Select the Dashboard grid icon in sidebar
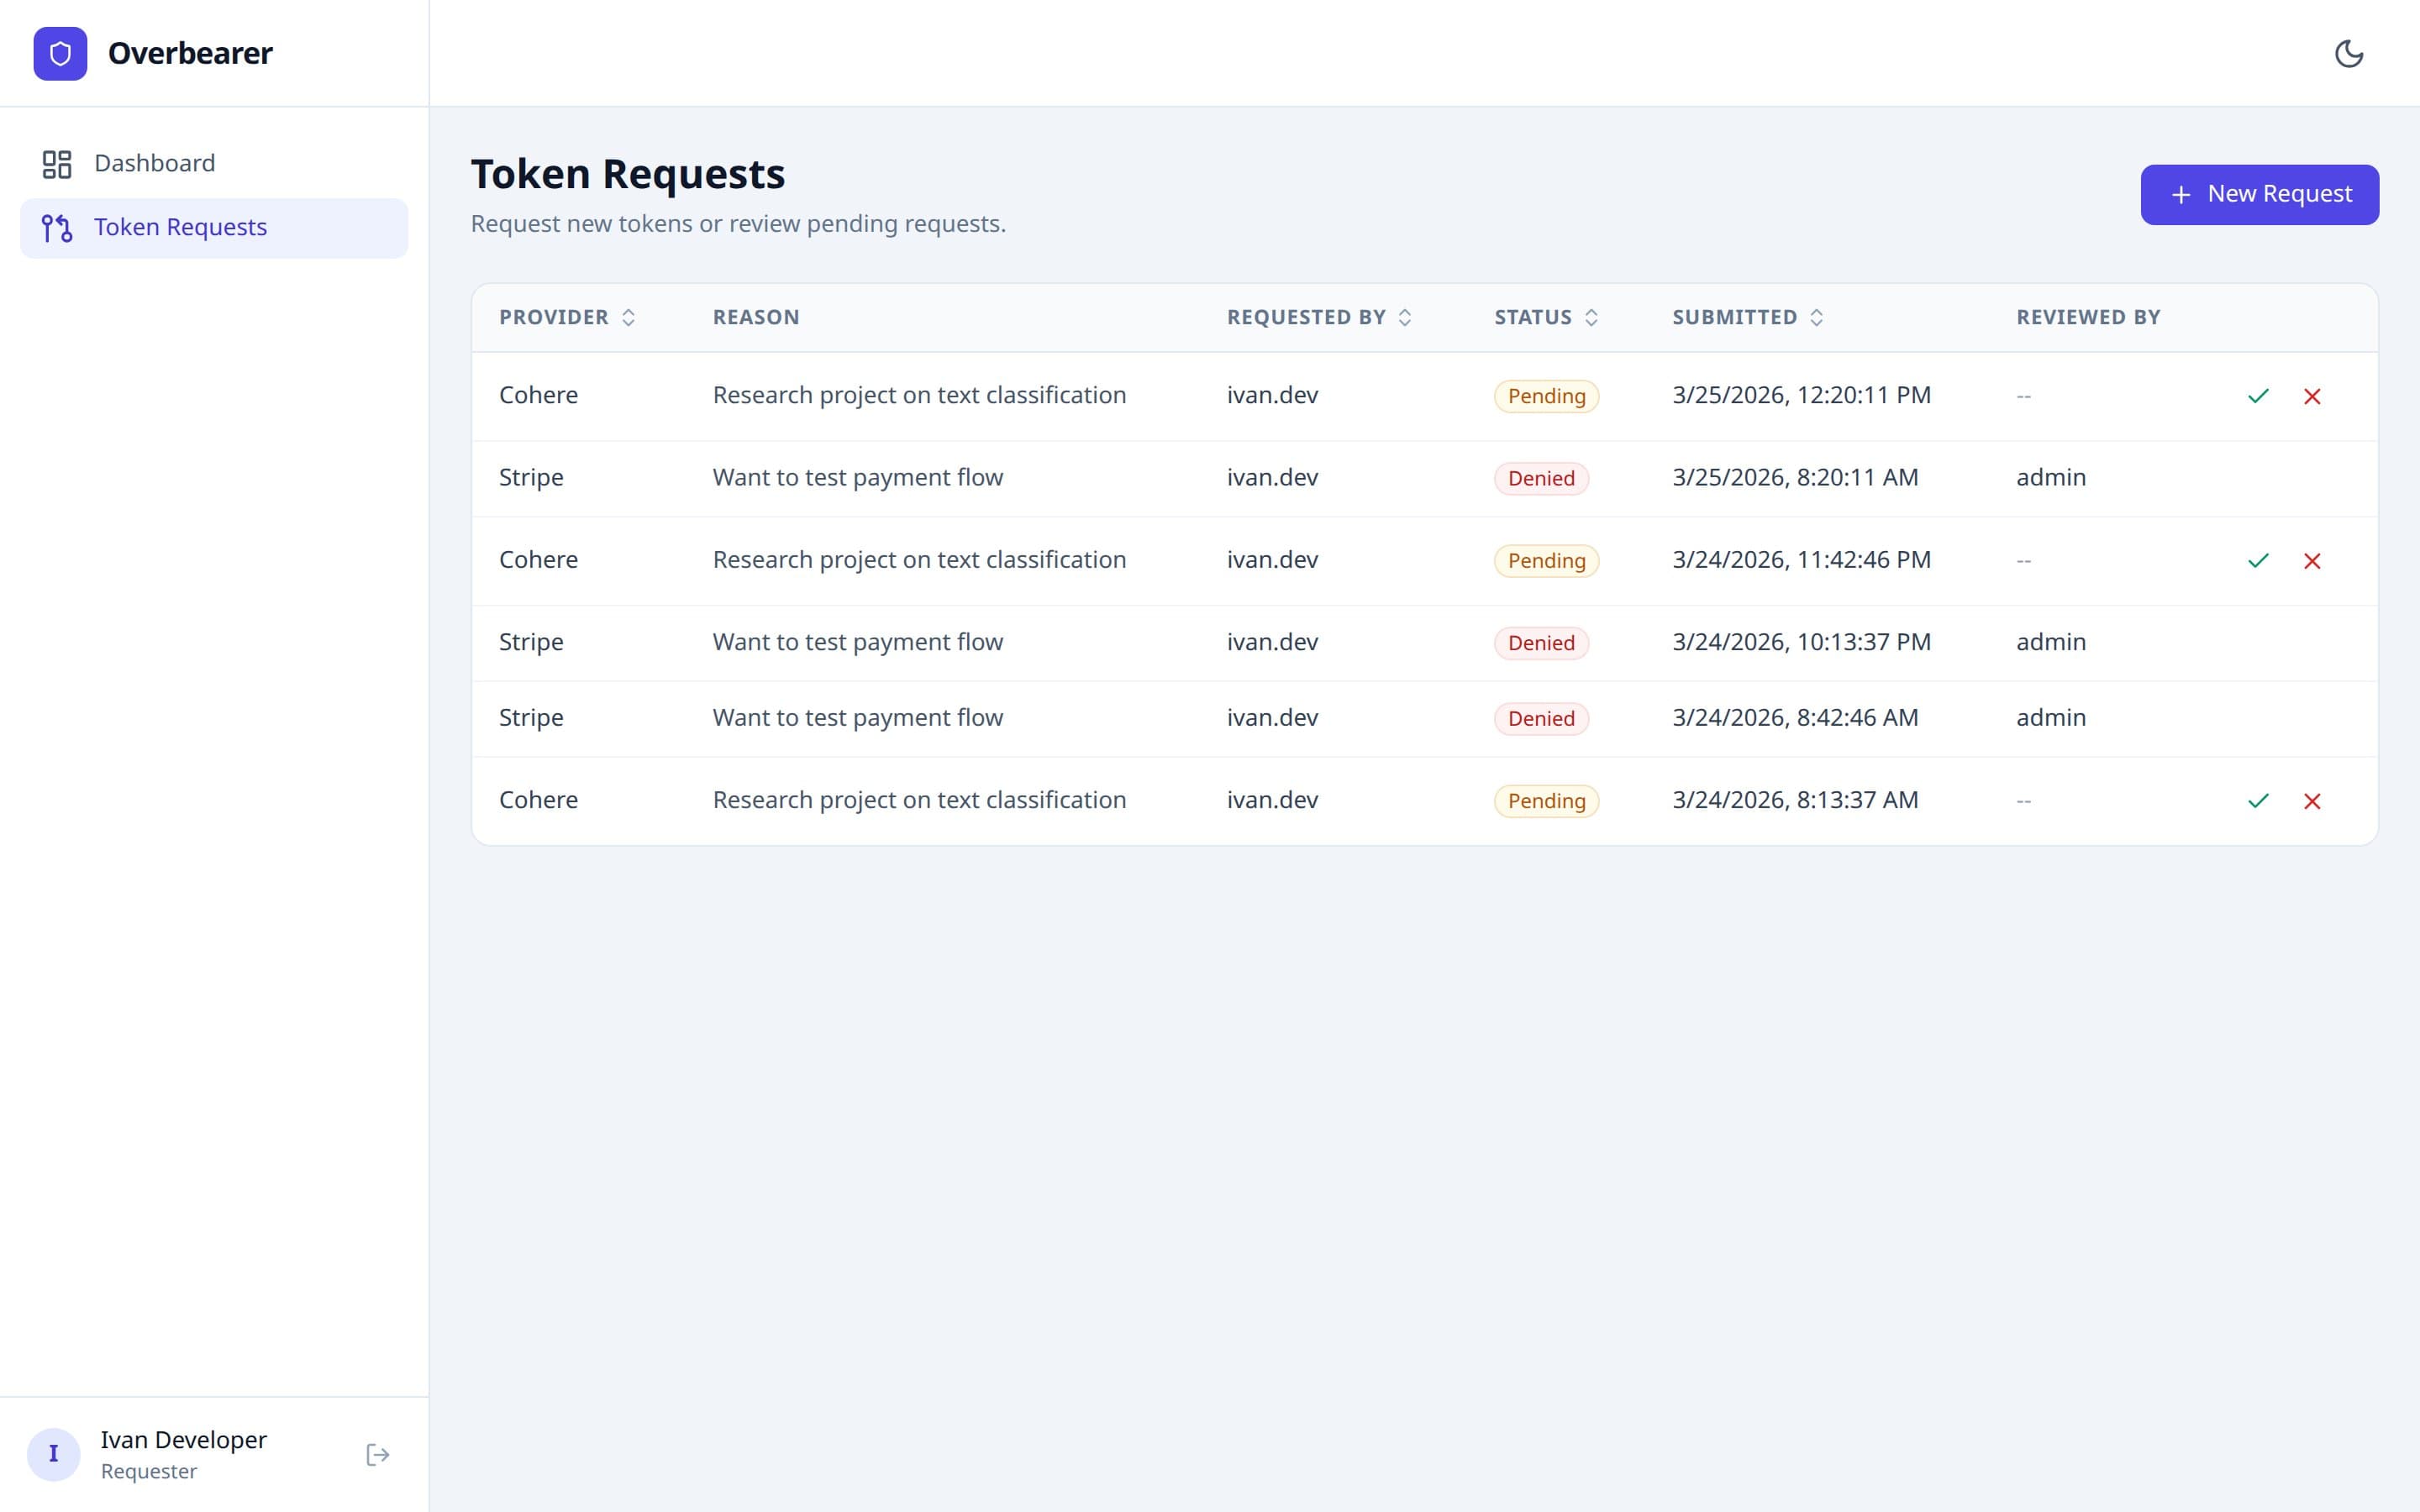 click(57, 163)
